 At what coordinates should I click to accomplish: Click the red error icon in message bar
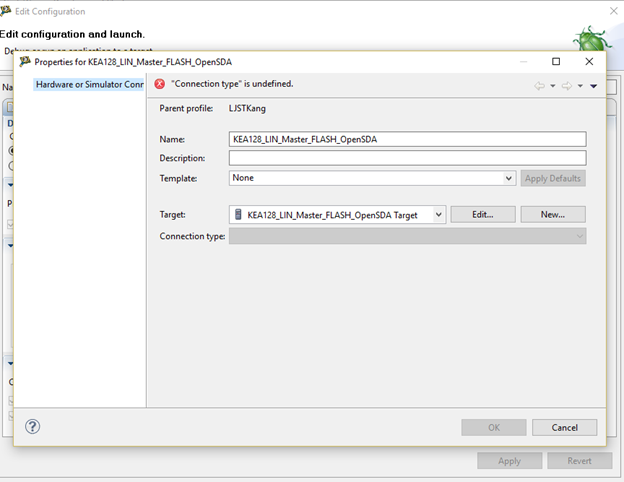[160, 84]
